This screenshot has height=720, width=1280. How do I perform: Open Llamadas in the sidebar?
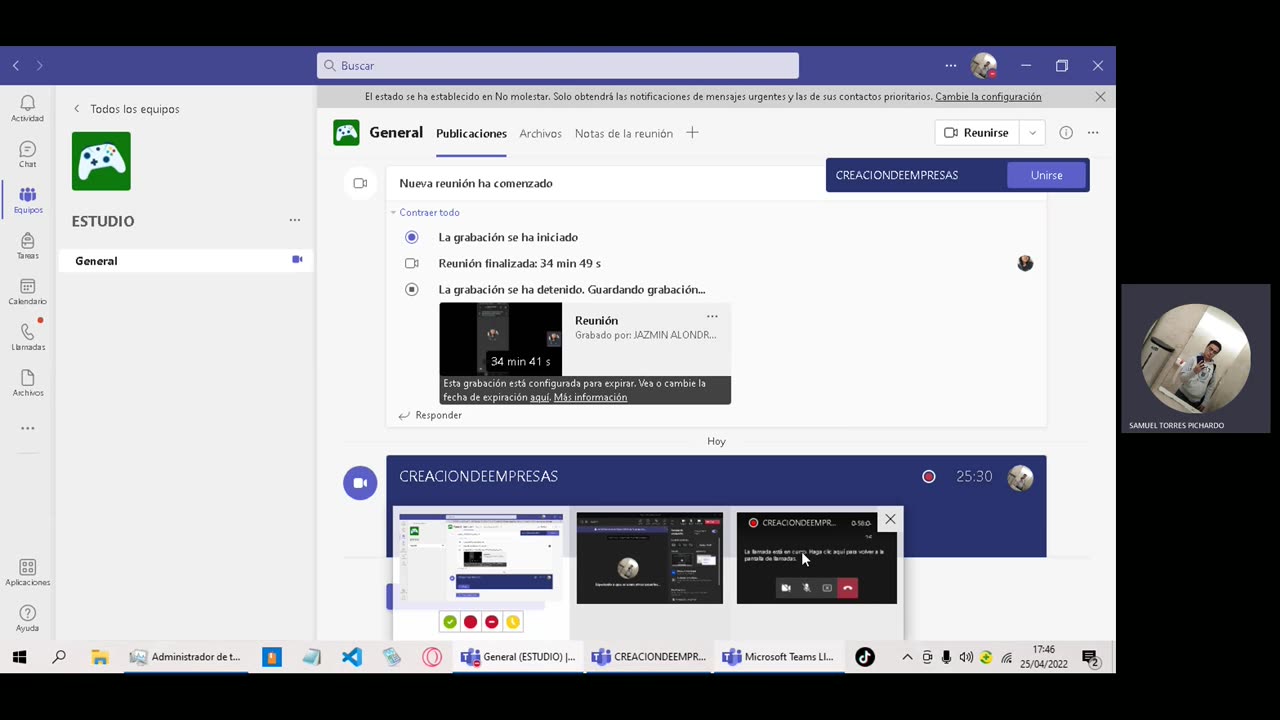[27, 337]
